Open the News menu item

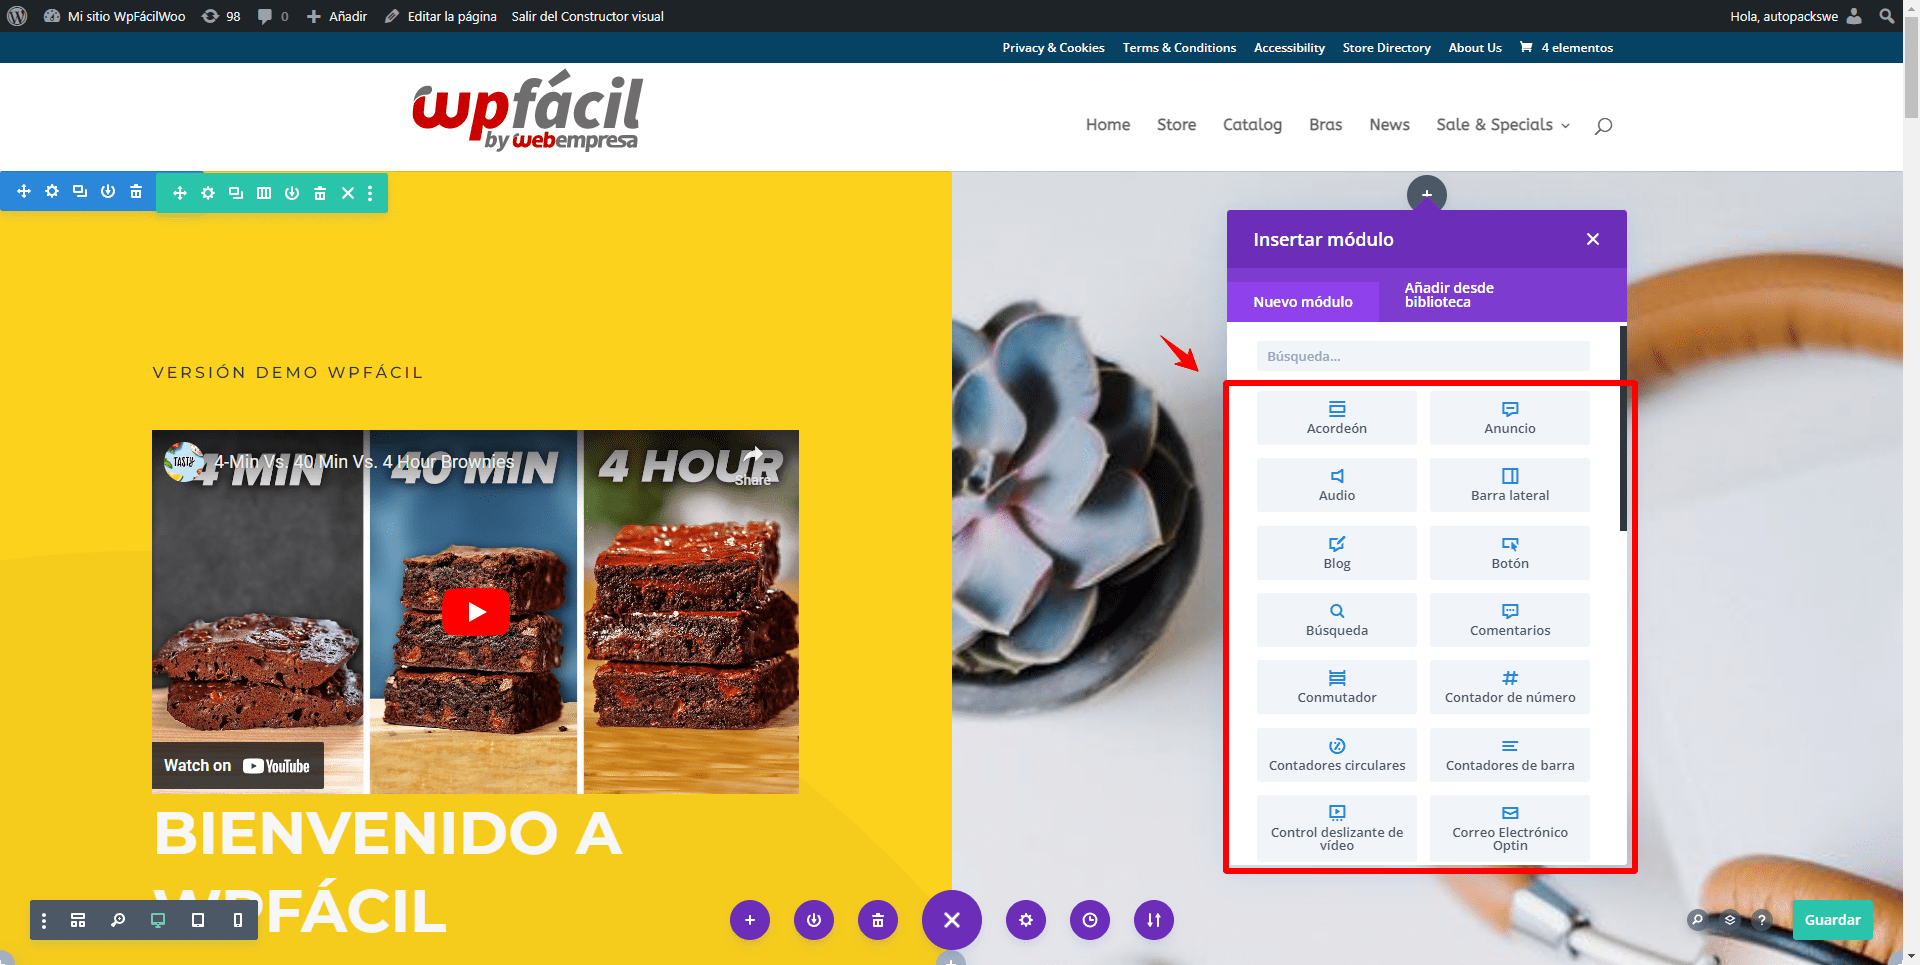[1389, 125]
